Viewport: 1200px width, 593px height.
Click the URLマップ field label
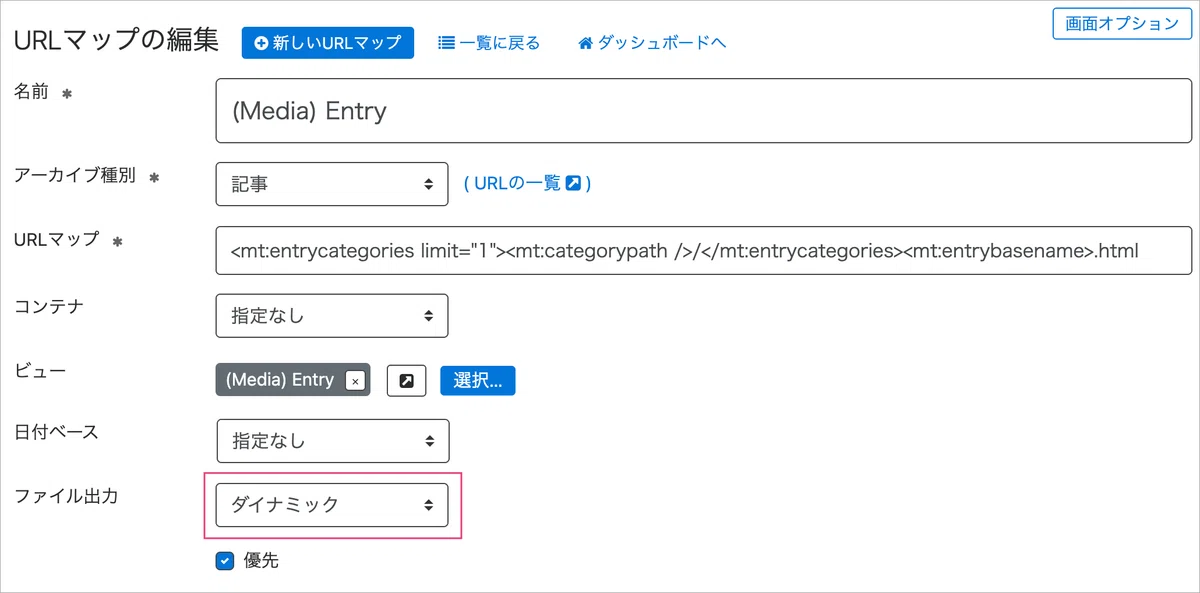tap(56, 238)
